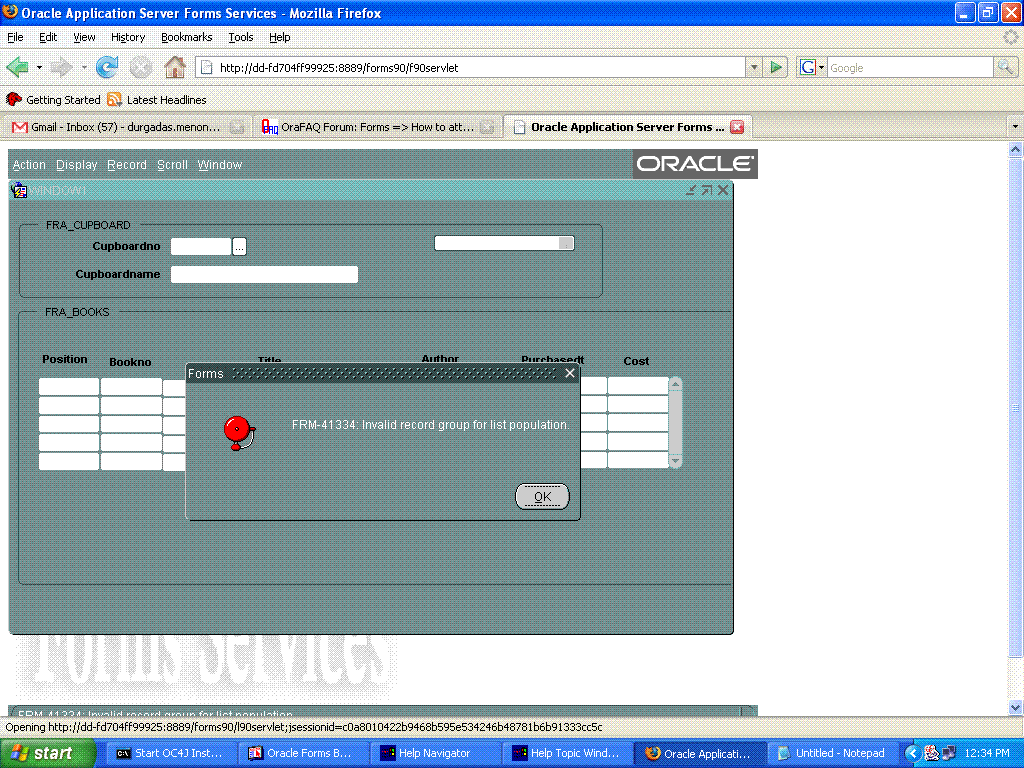This screenshot has width=1024, height=768.
Task: Click the Firefox Back arrow button
Action: pyautogui.click(x=17, y=67)
